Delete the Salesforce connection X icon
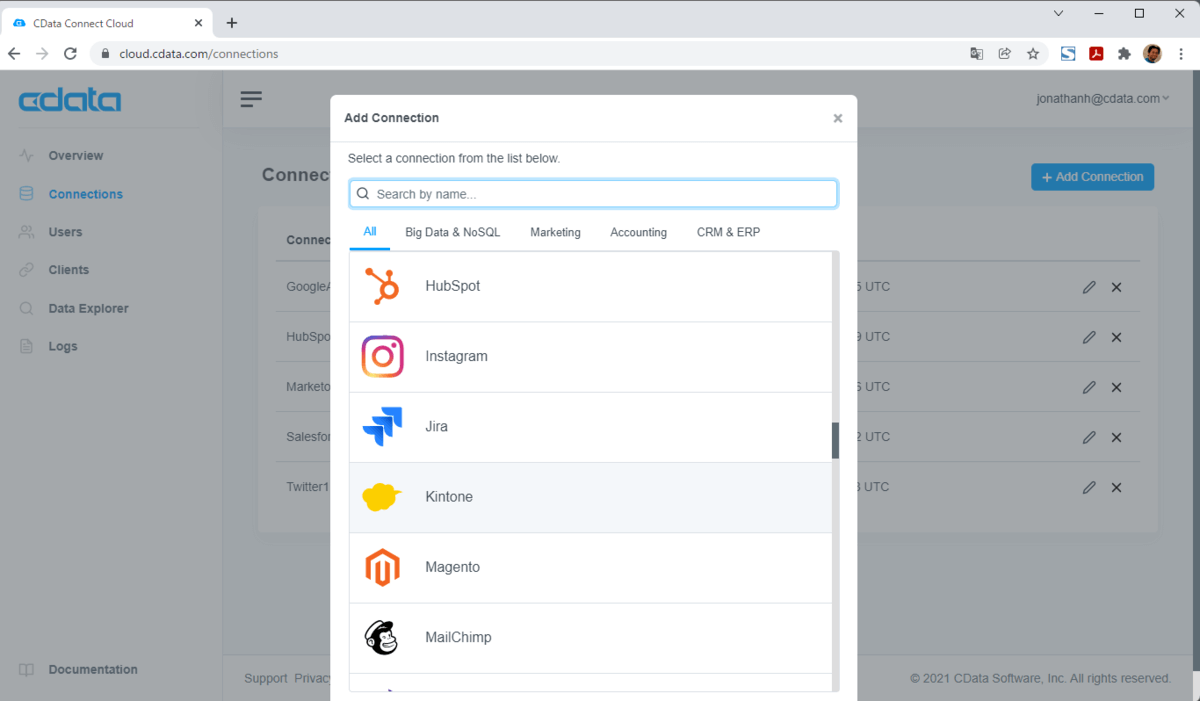The width and height of the screenshot is (1200, 701). point(1117,437)
